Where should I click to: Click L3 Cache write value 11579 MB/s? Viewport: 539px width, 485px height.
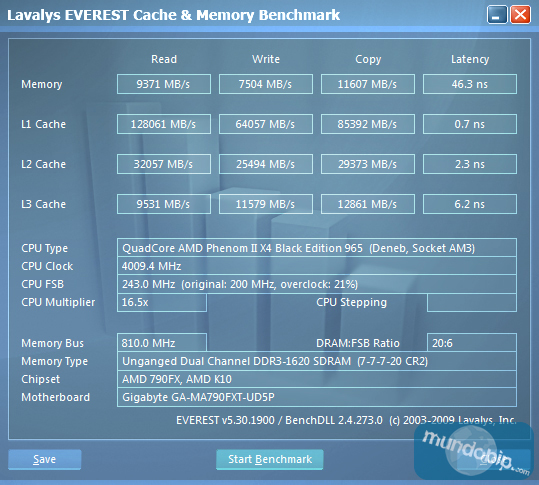point(266,204)
